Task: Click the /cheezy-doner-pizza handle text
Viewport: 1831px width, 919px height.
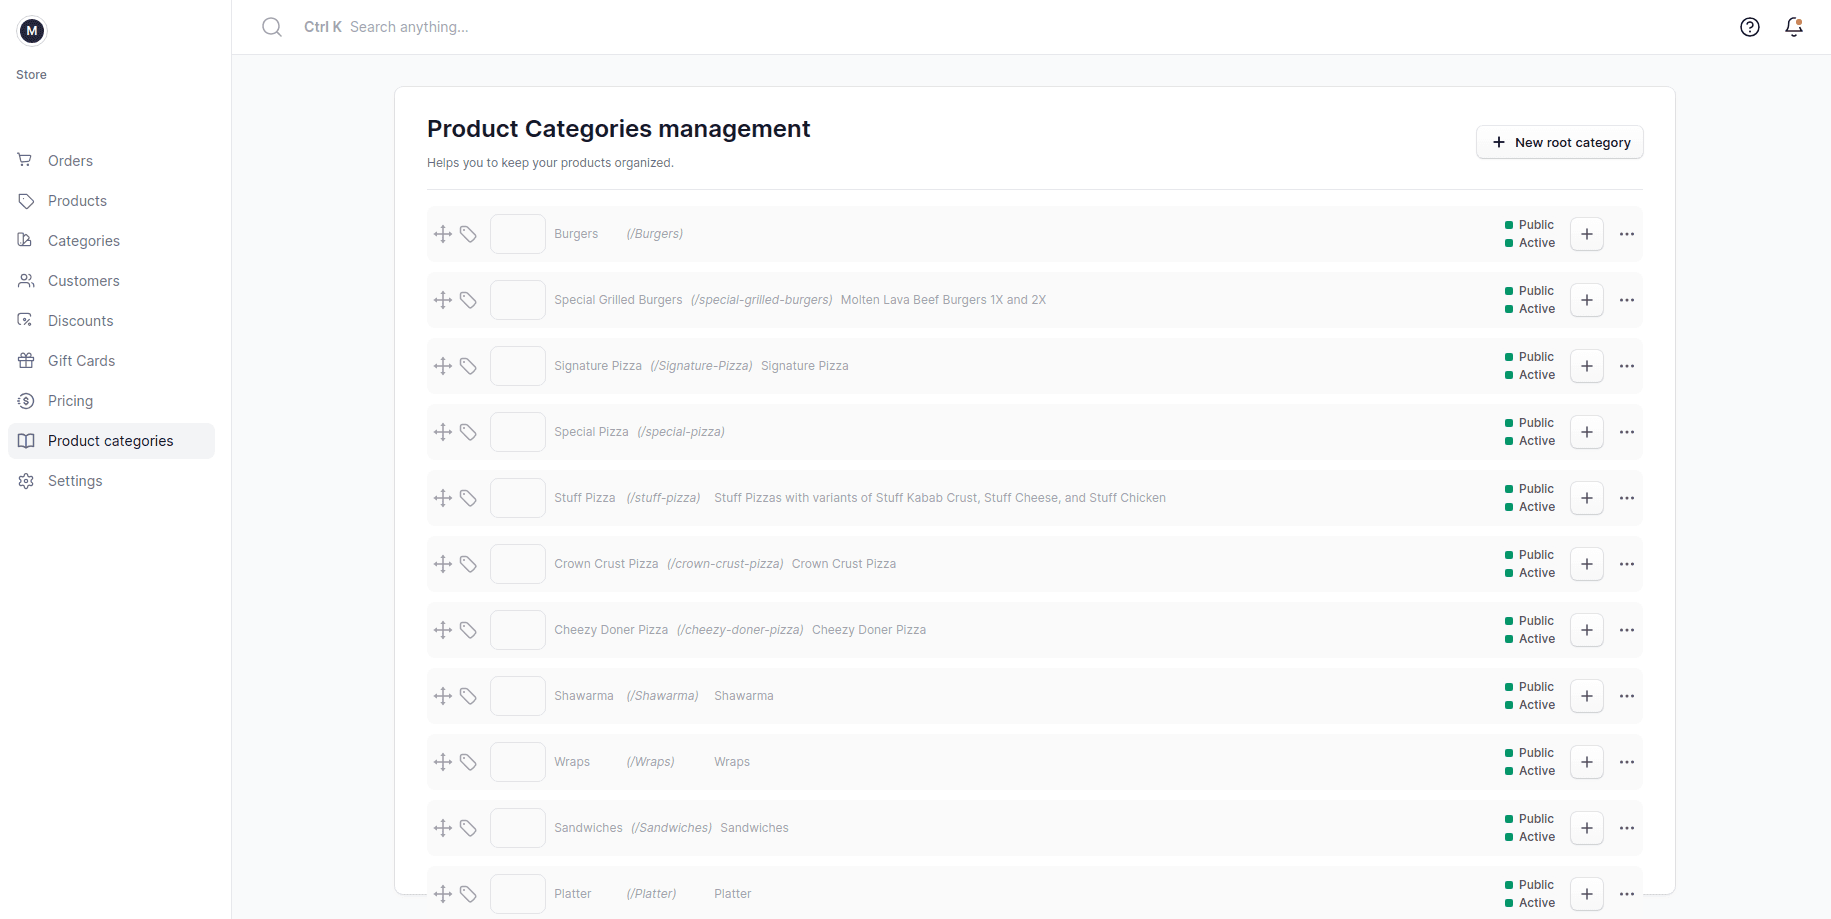Action: click(x=740, y=630)
